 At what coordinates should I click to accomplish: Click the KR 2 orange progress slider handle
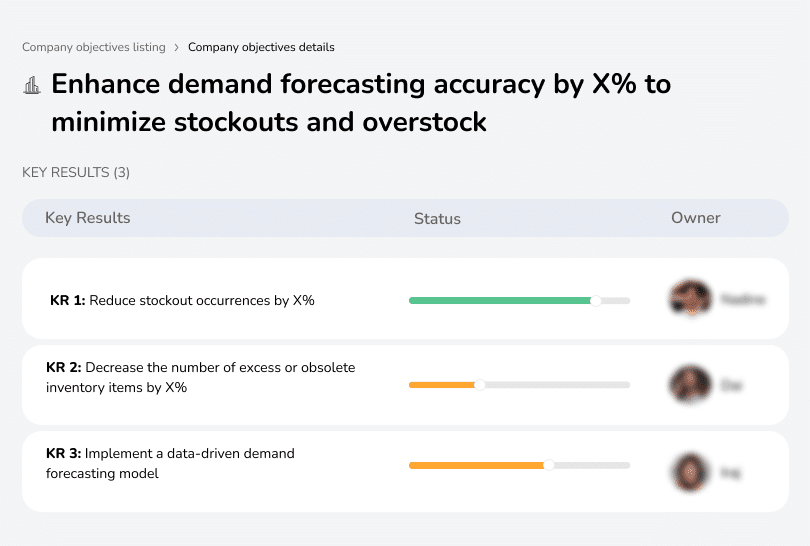(479, 385)
